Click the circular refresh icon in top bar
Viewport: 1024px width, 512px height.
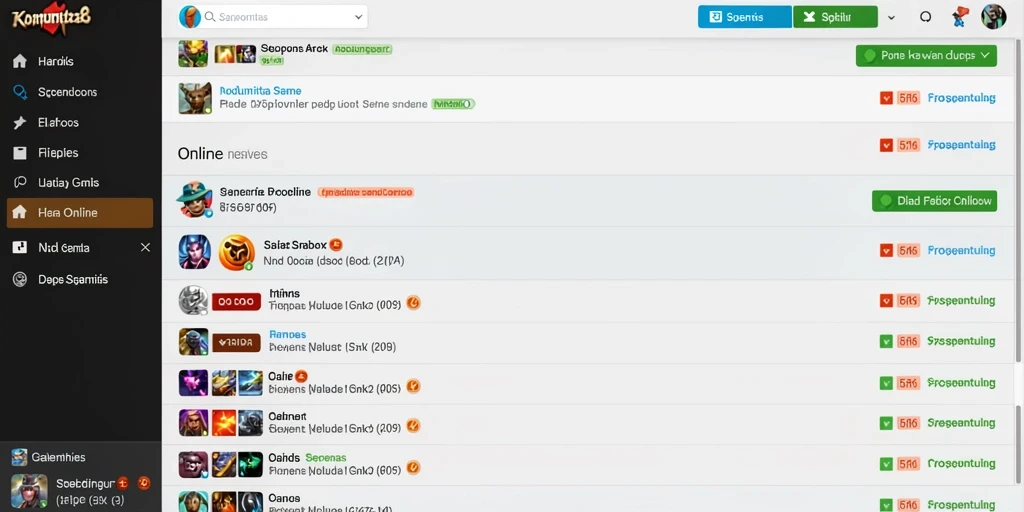tap(925, 18)
